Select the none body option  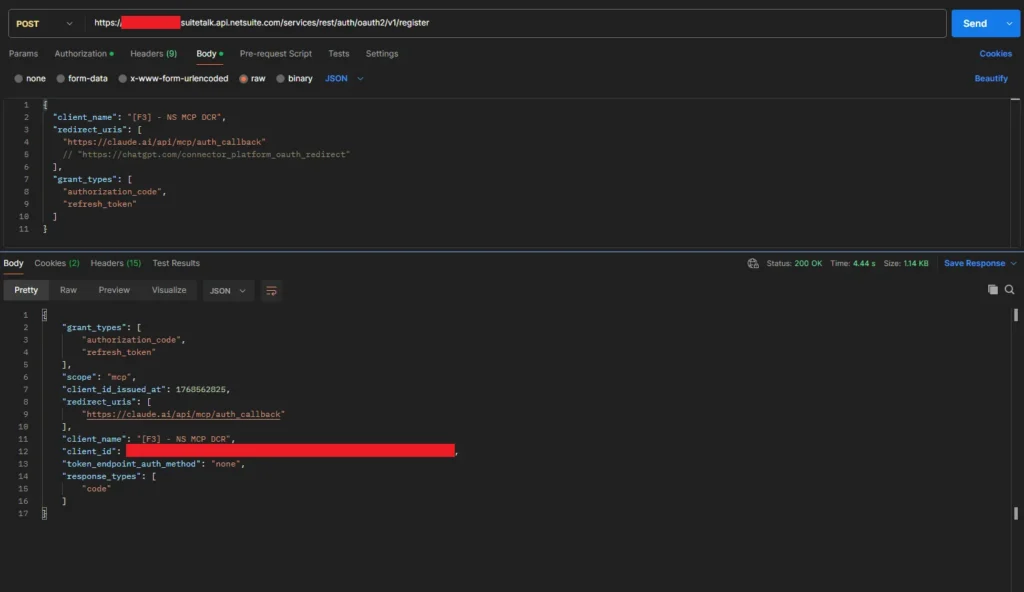click(30, 78)
